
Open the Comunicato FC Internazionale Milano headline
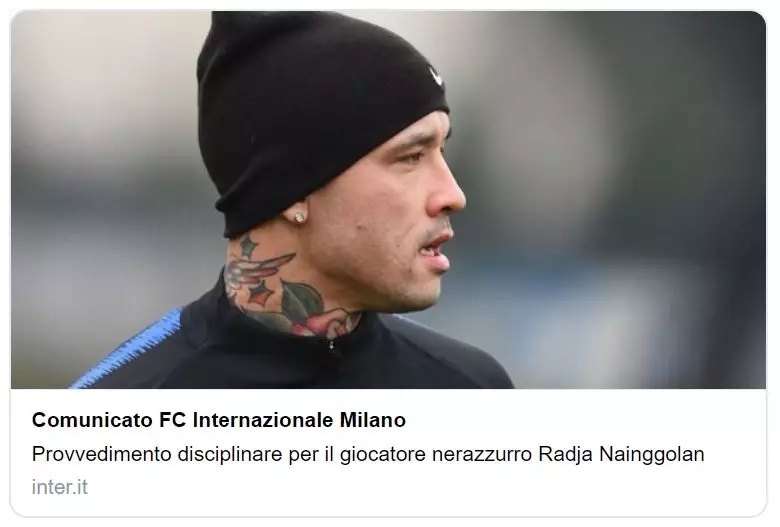(x=218, y=420)
